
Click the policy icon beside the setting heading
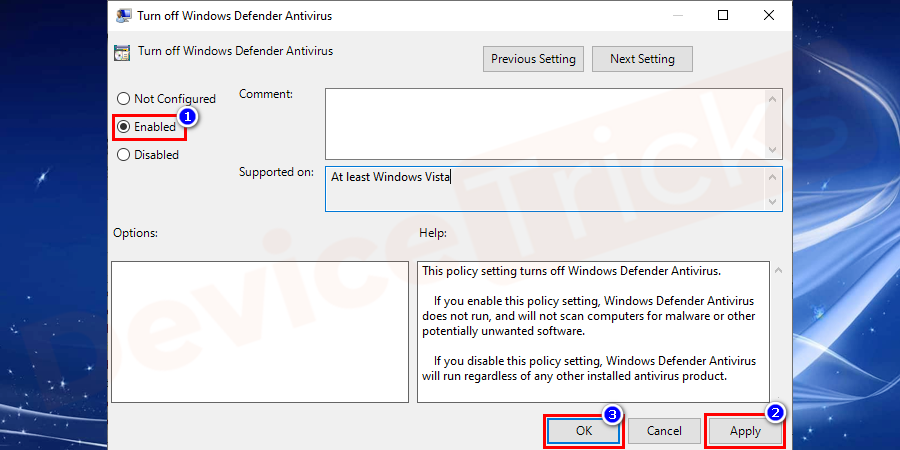[x=121, y=52]
